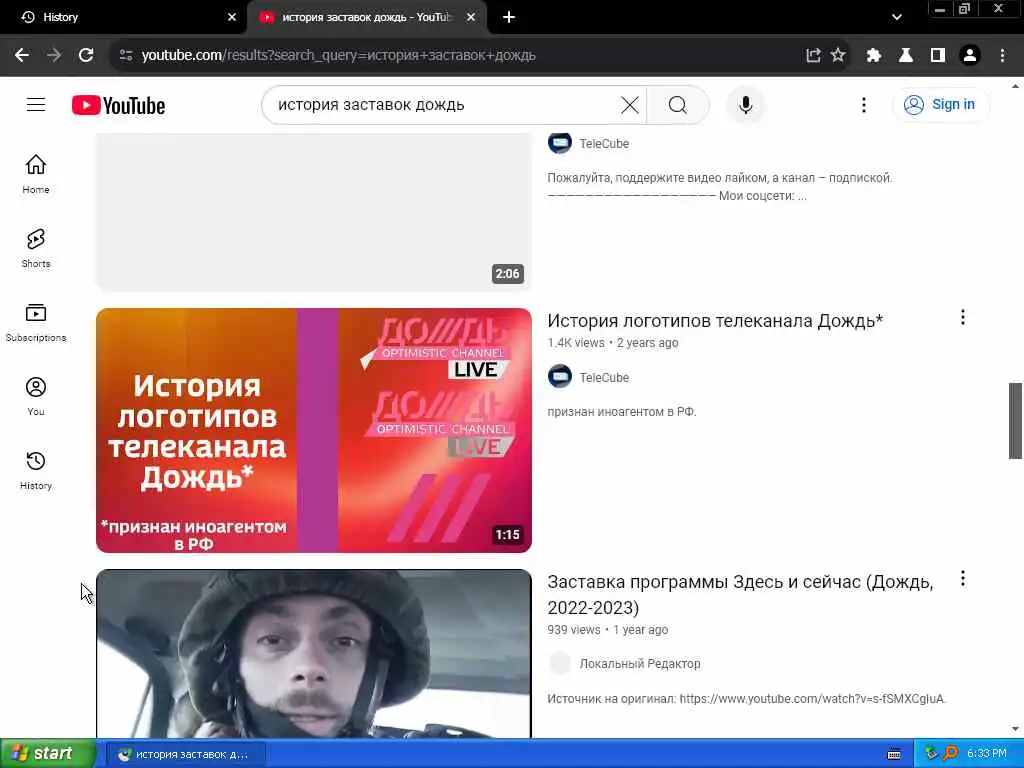The image size is (1024, 768).
Task: Close the History tab
Action: pos(232,17)
